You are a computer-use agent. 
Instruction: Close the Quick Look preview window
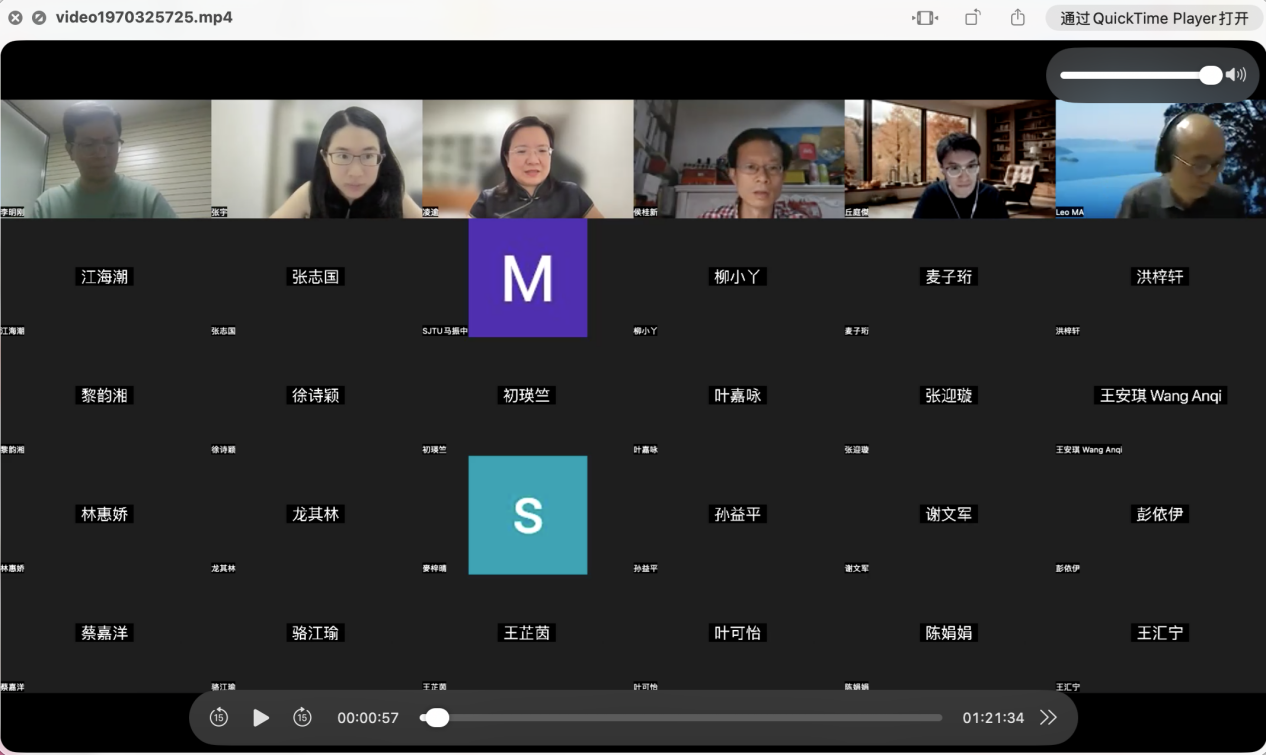click(15, 18)
